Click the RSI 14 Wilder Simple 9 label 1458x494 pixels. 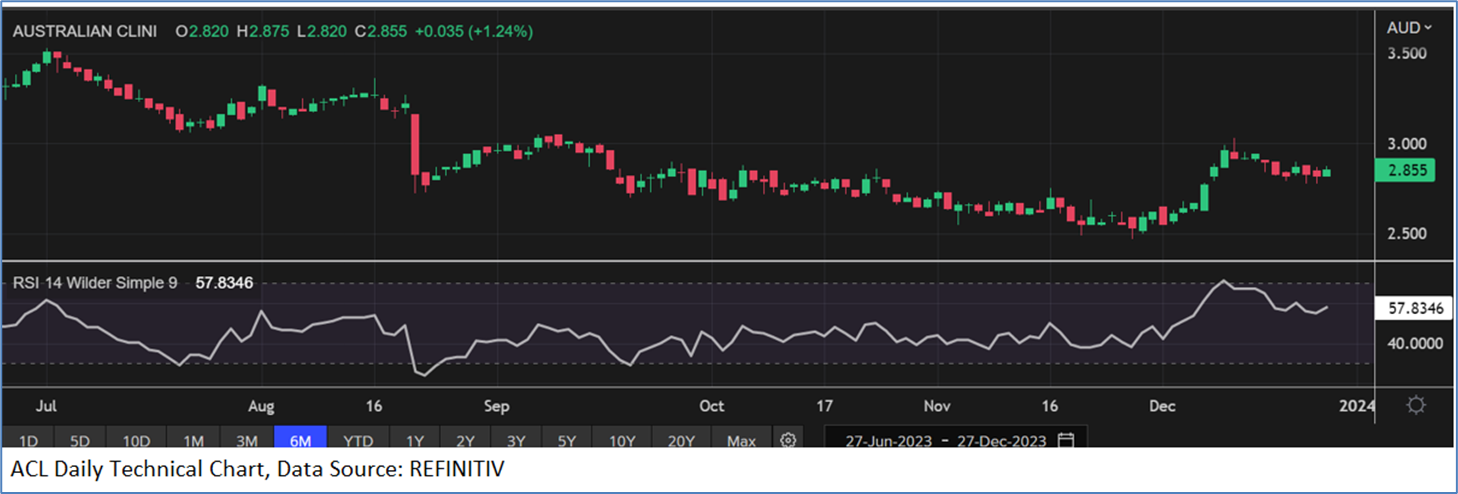coord(95,283)
